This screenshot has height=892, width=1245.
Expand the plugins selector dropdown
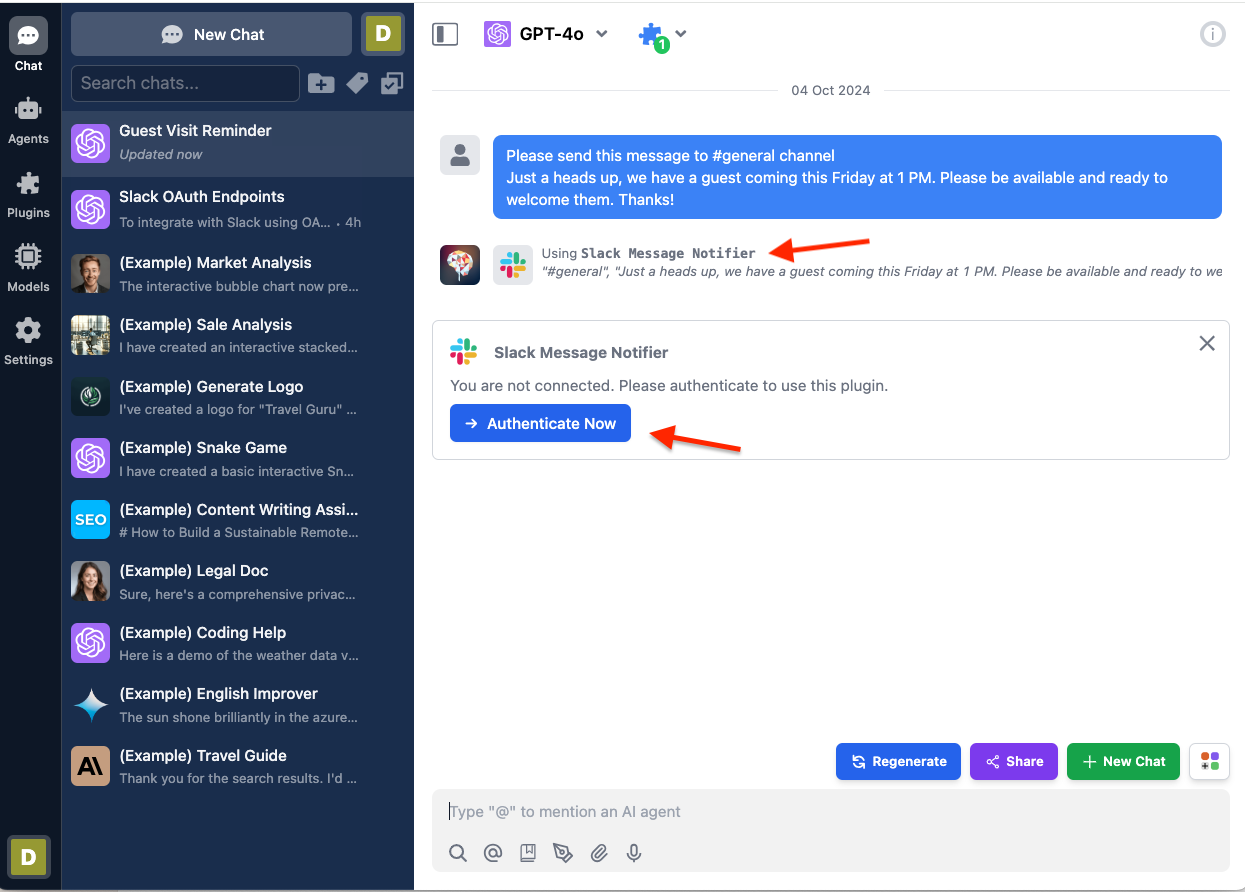tap(662, 35)
